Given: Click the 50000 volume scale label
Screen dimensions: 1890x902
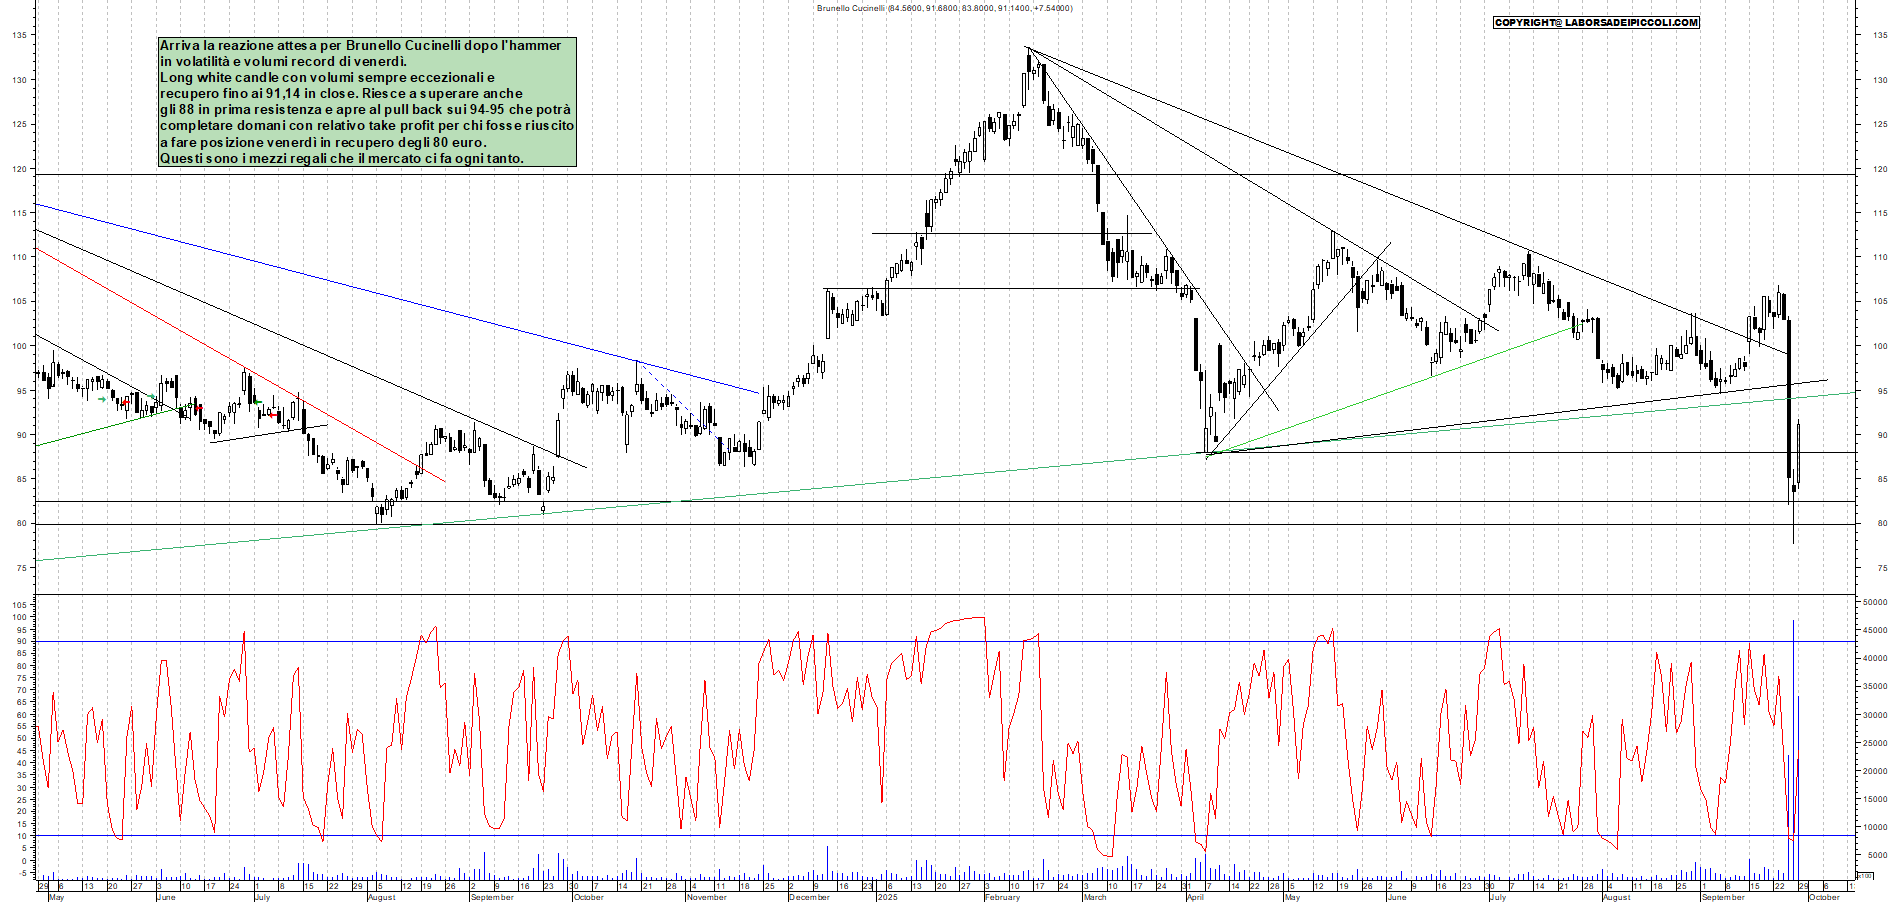Looking at the screenshot, I should pos(1874,602).
